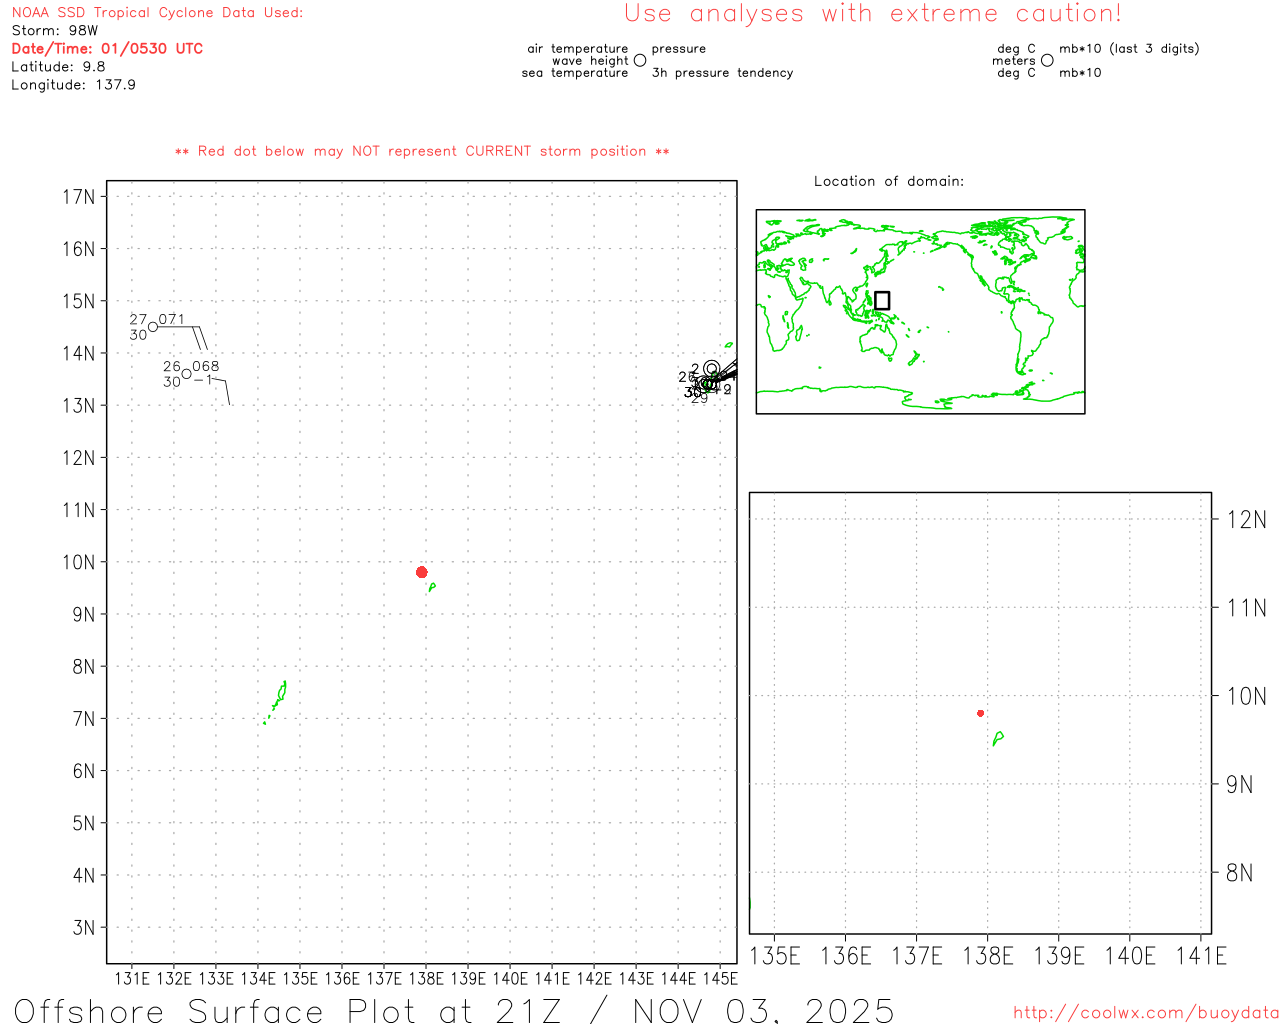
Task: Click 'NOAA SSD Tropical Cyclone Data Used:' heading
Action: [157, 13]
